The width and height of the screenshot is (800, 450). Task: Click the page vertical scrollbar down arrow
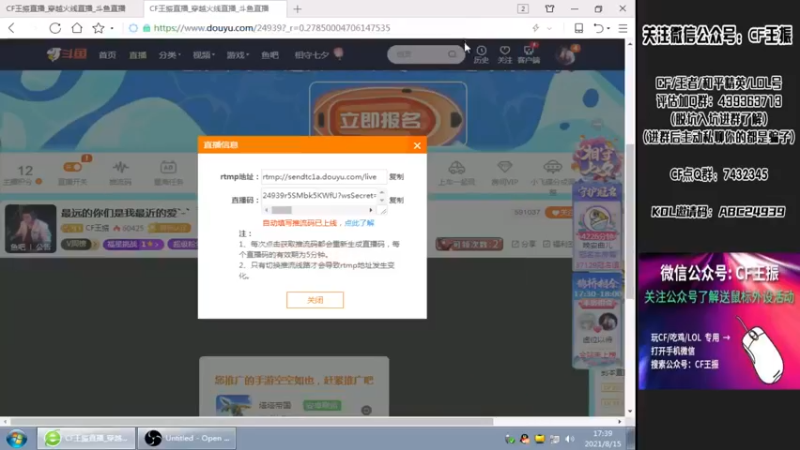pos(630,411)
